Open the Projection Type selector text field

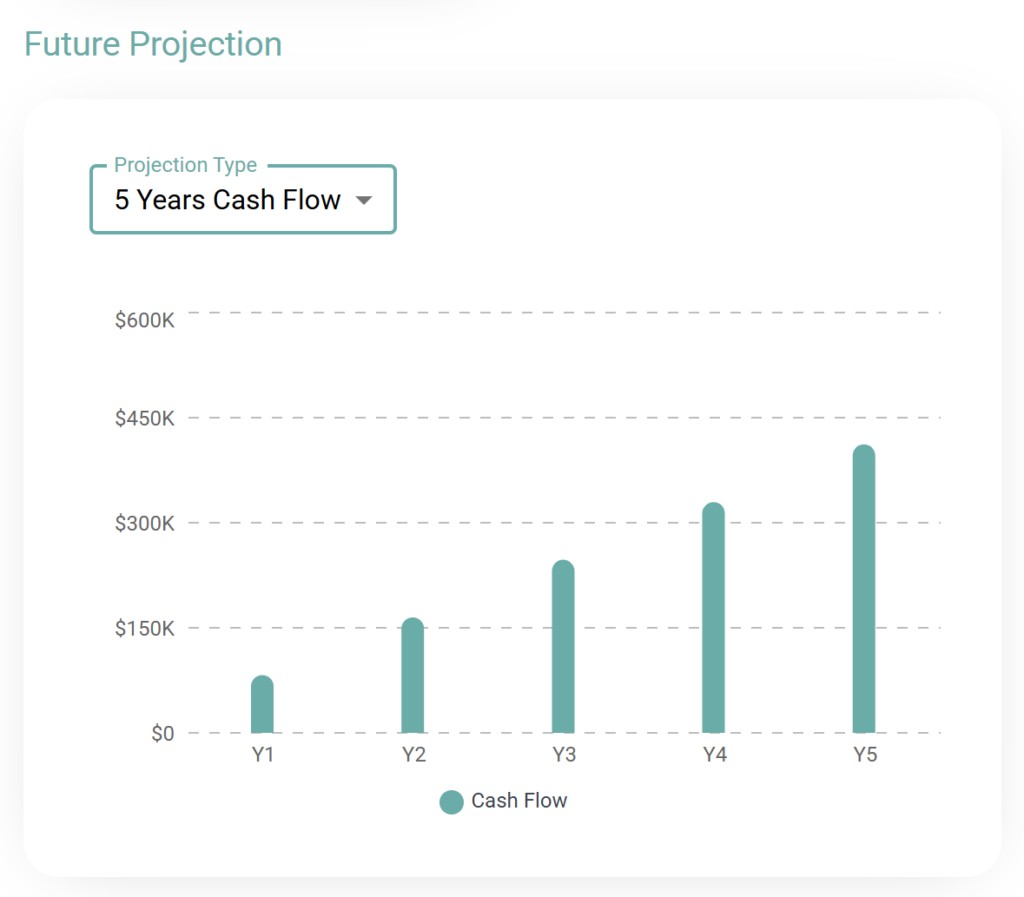[227, 200]
